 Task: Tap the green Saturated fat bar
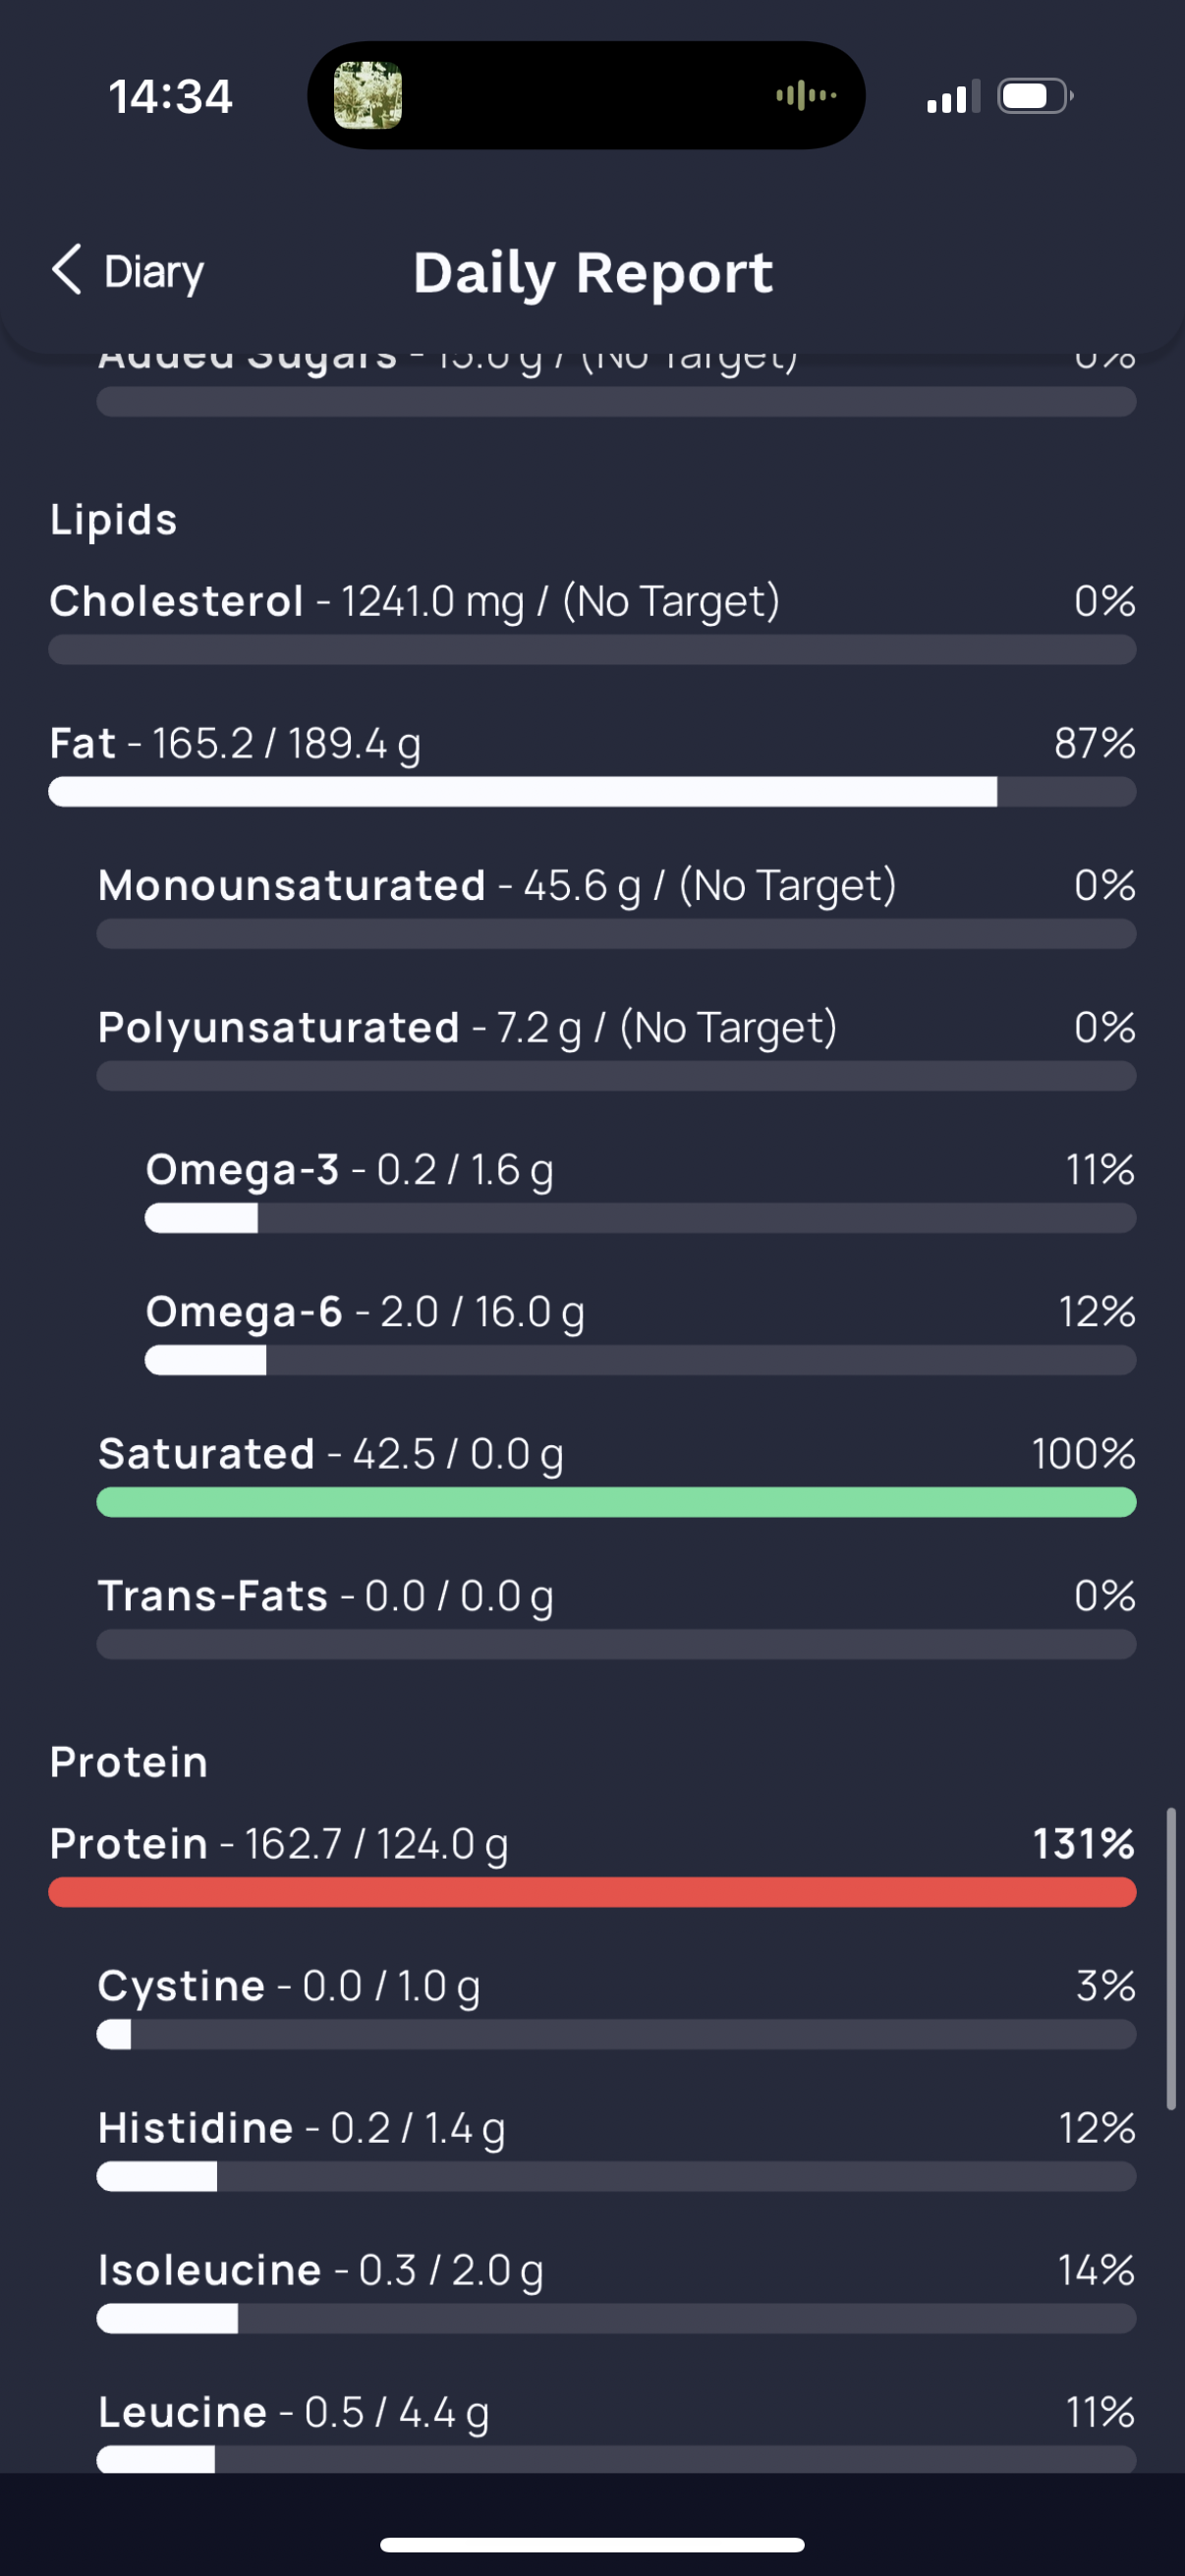[x=616, y=1502]
